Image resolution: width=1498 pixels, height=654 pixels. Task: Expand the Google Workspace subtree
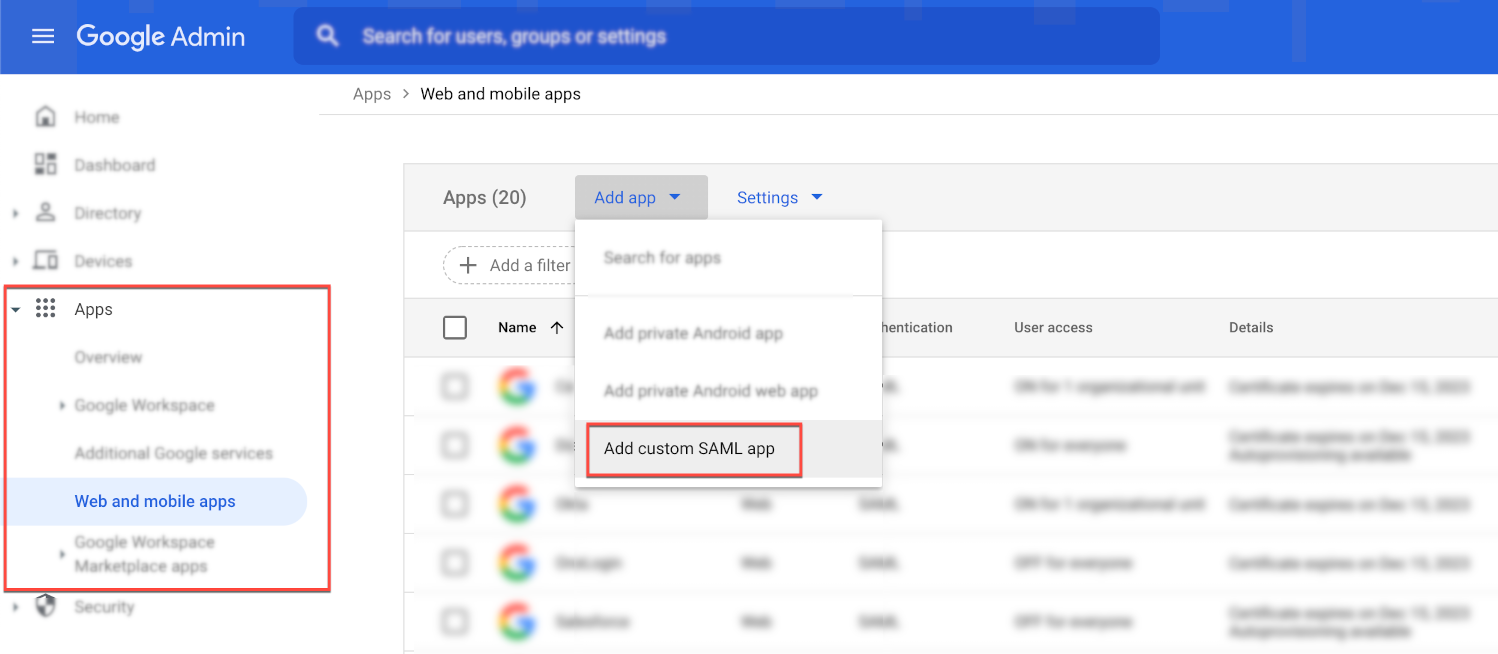[62, 406]
